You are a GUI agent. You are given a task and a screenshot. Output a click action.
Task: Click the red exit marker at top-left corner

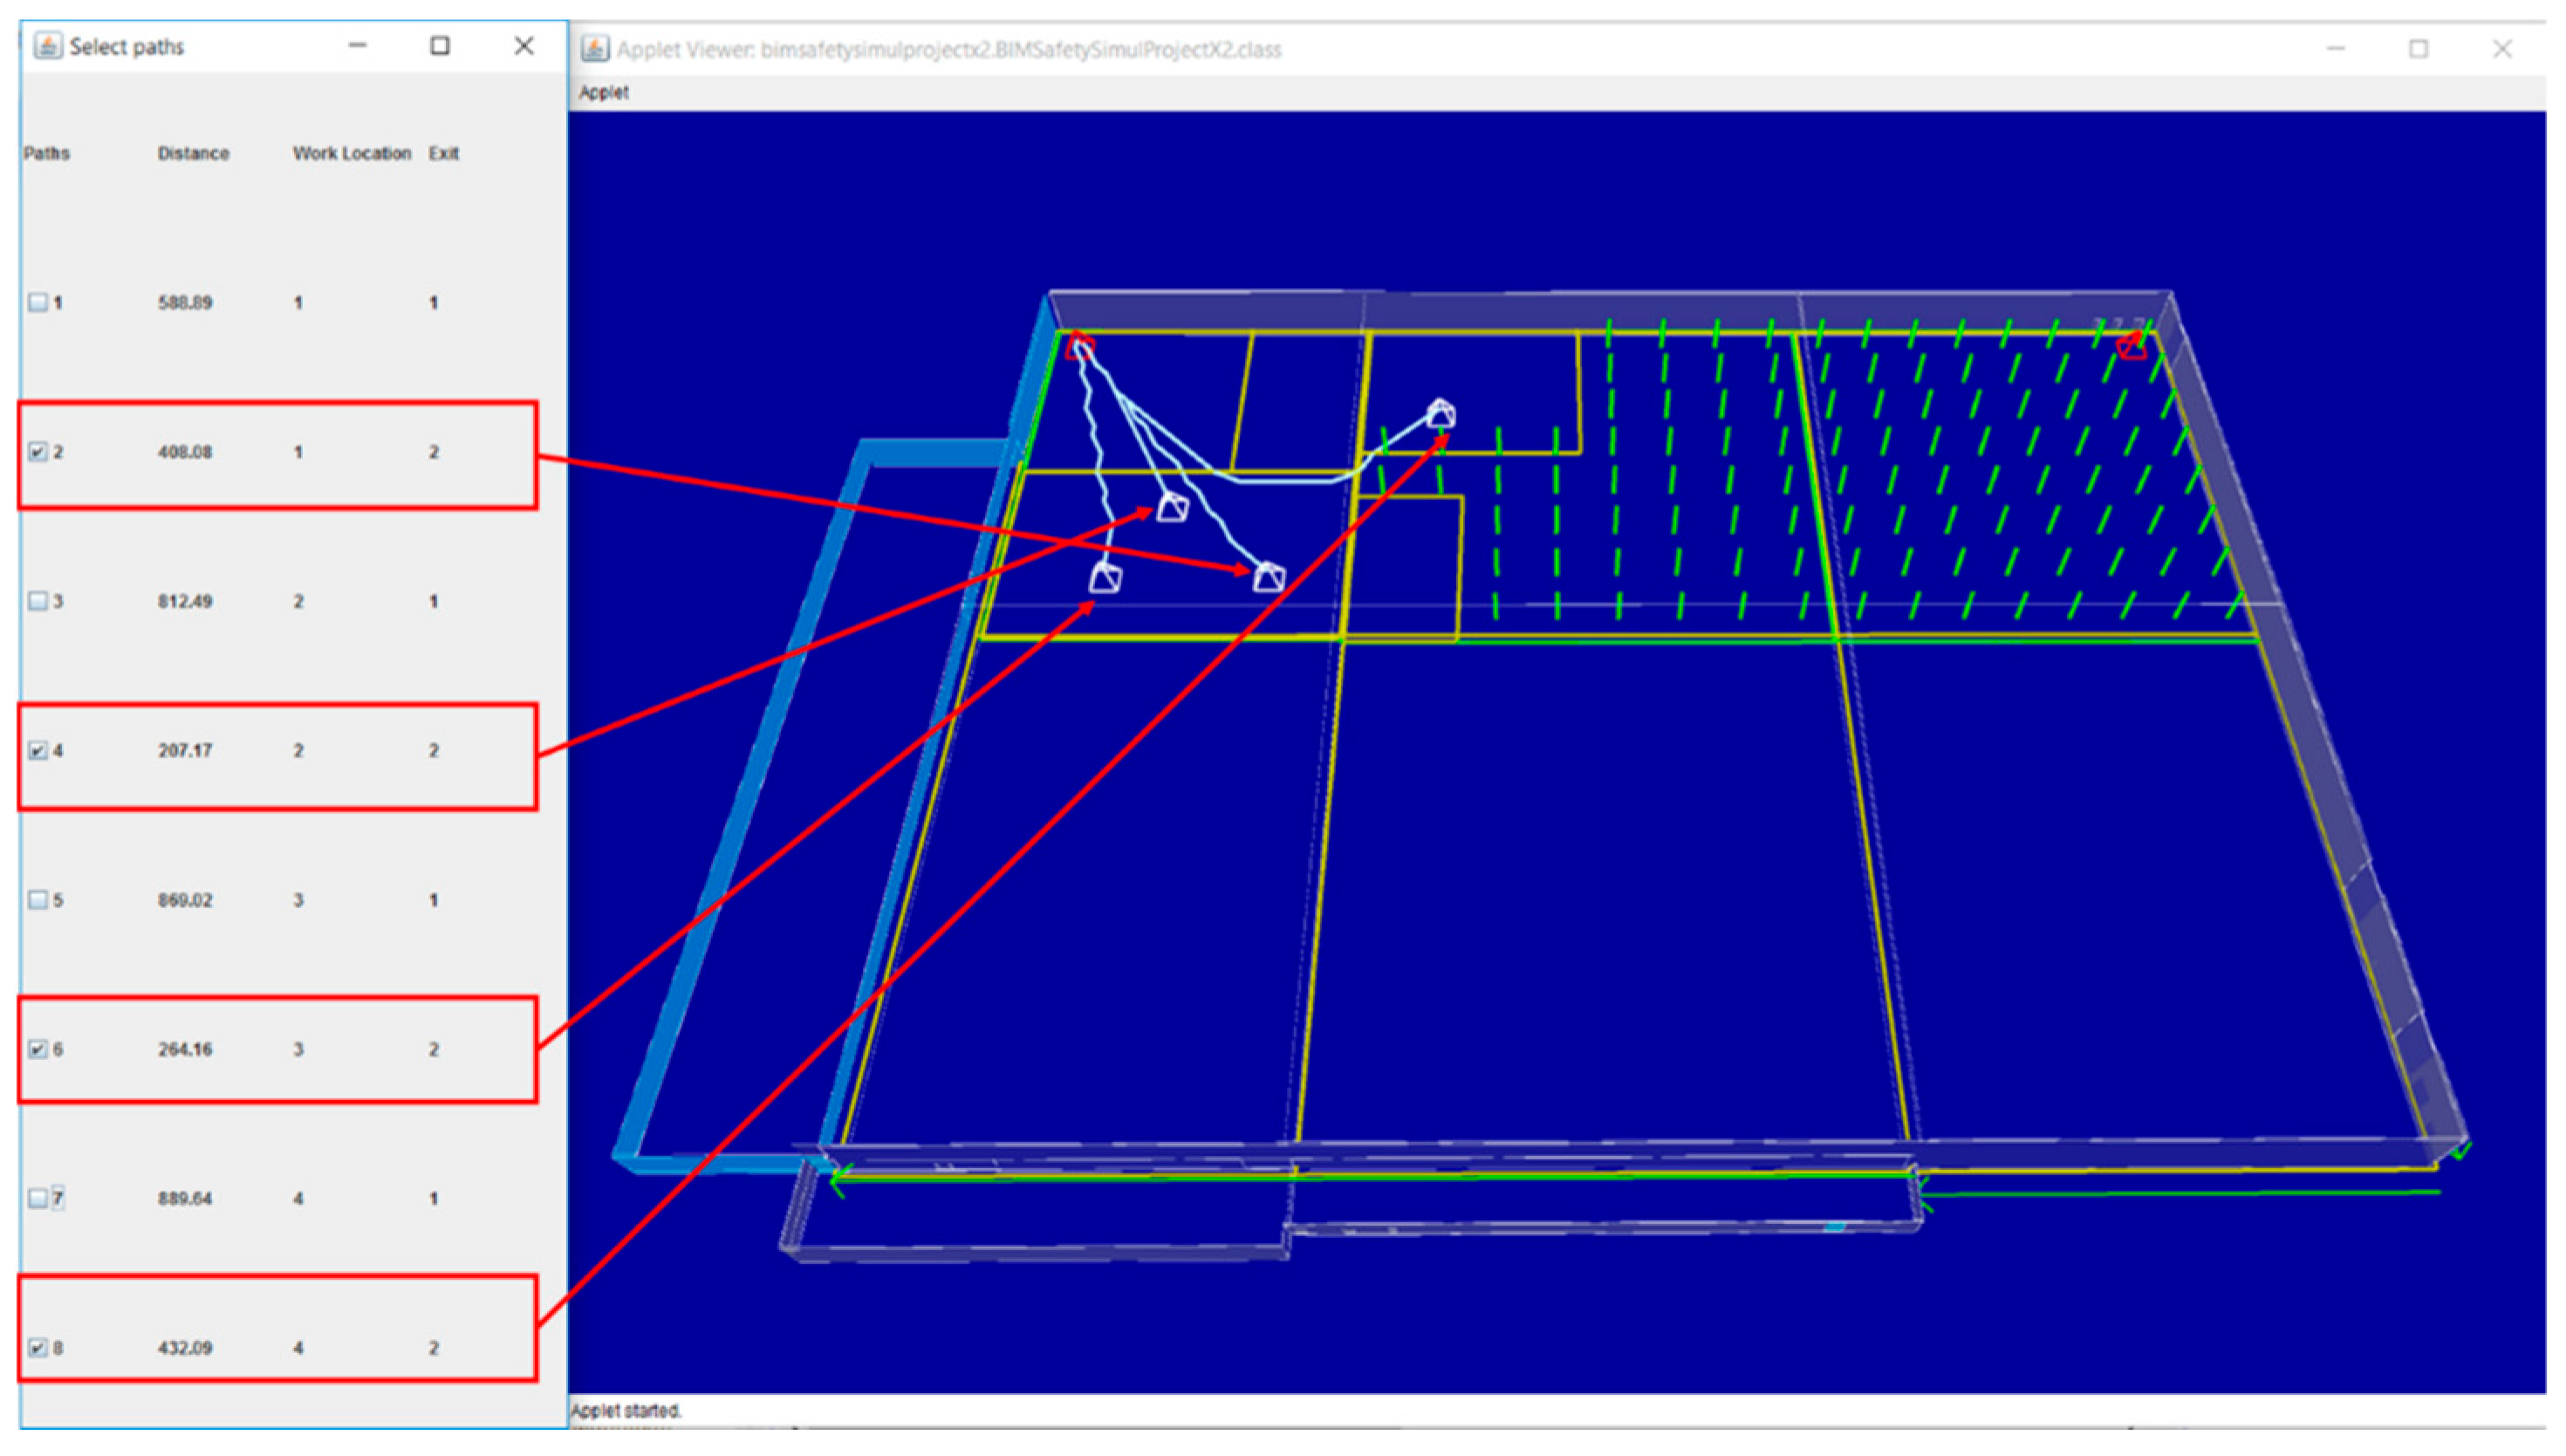1080,347
